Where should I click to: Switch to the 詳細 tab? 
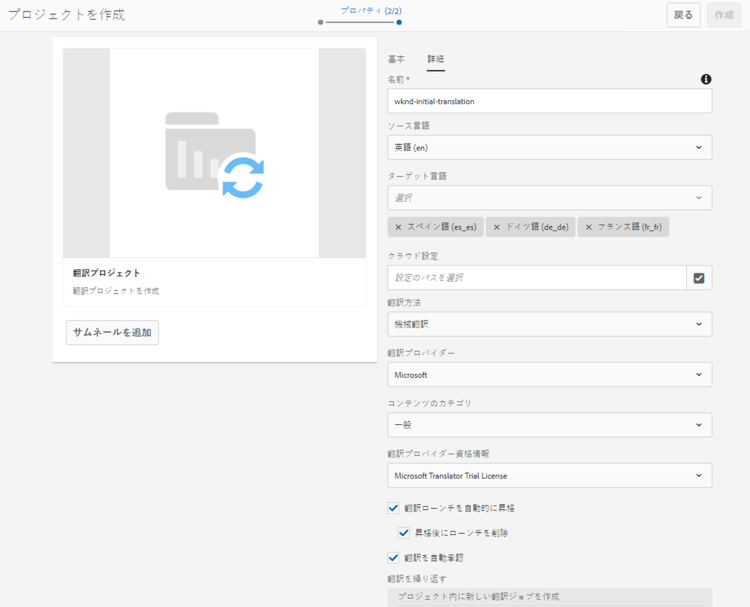point(436,59)
